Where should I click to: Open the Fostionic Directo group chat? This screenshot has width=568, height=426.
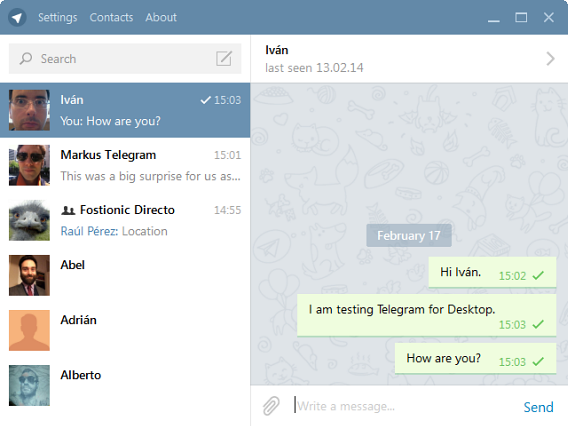[x=125, y=220]
